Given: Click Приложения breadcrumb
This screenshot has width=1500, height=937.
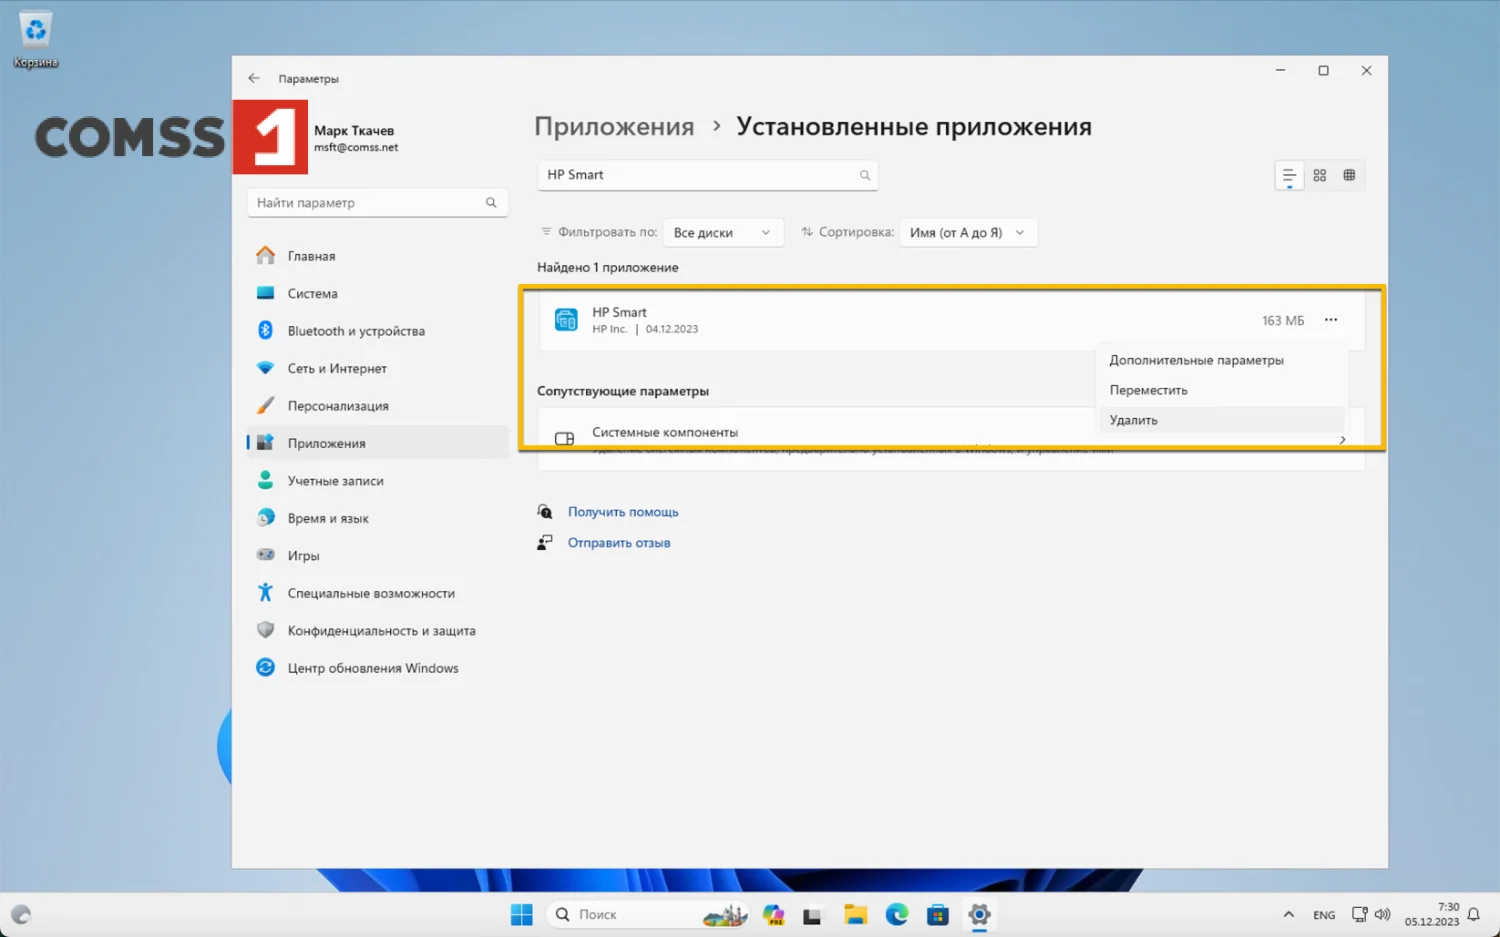Looking at the screenshot, I should [614, 127].
